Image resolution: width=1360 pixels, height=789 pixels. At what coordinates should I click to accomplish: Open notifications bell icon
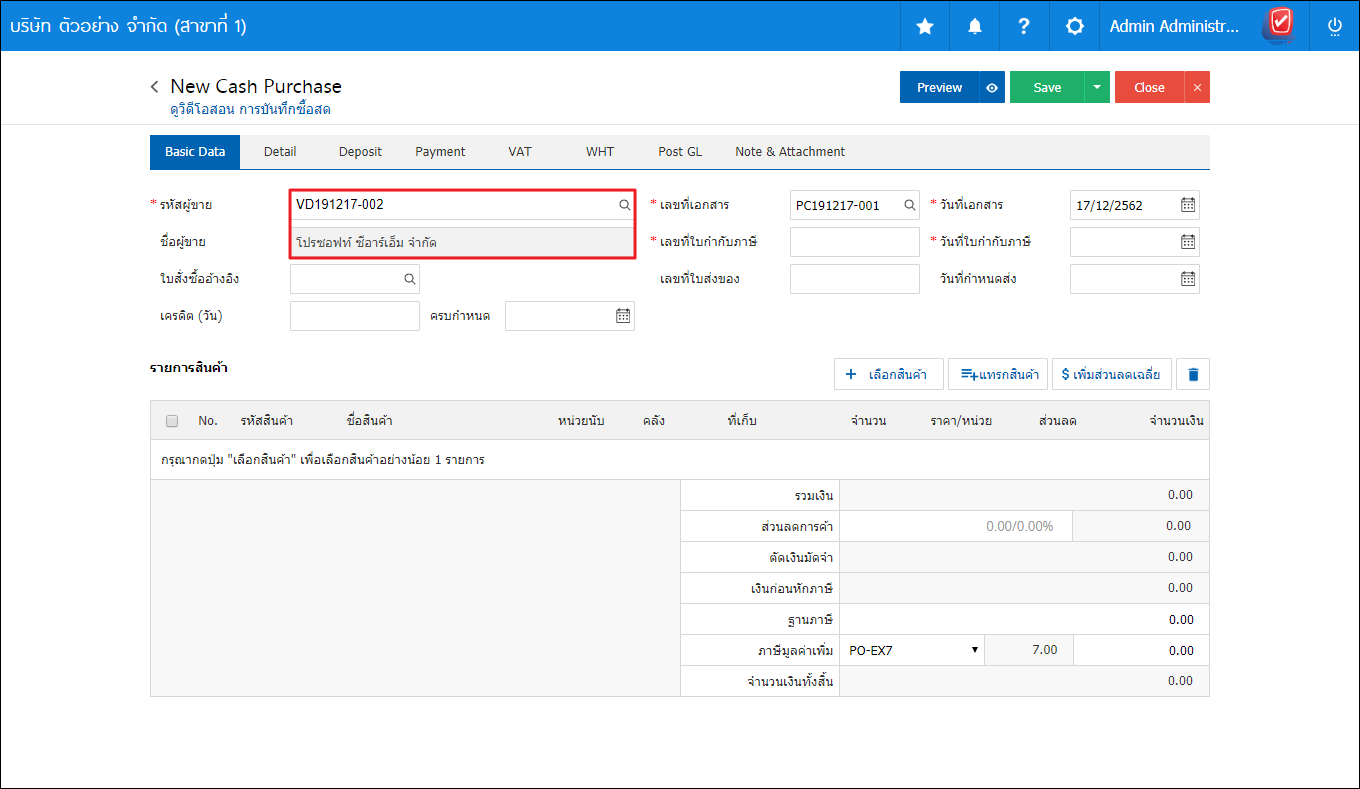975,27
